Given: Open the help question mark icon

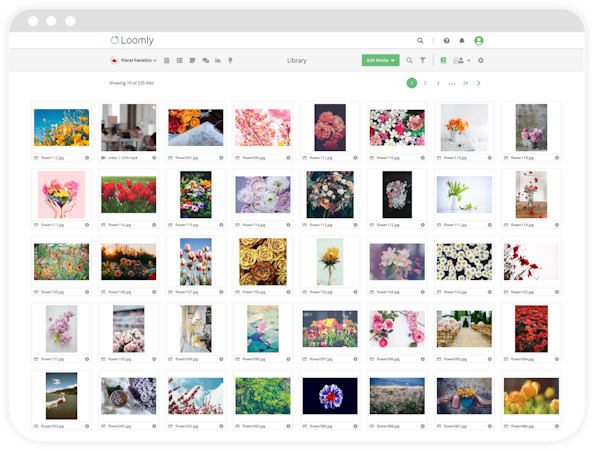Looking at the screenshot, I should coord(447,41).
